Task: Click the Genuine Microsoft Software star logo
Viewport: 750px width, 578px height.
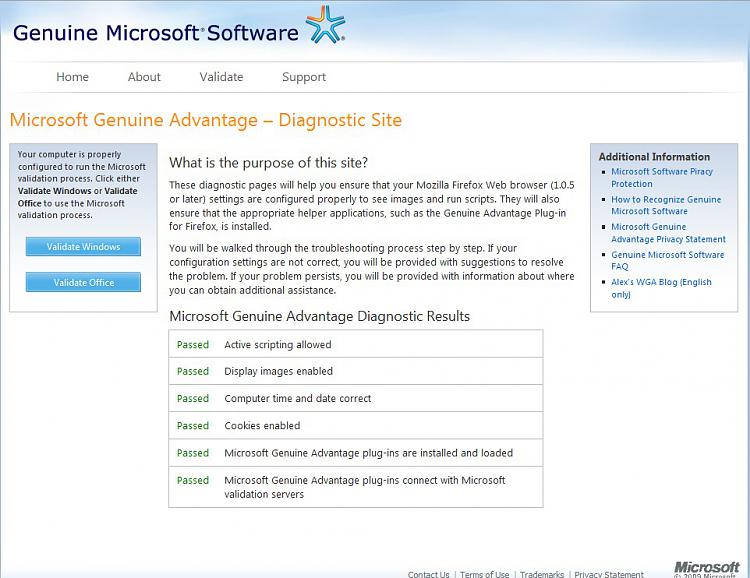Action: tap(326, 25)
